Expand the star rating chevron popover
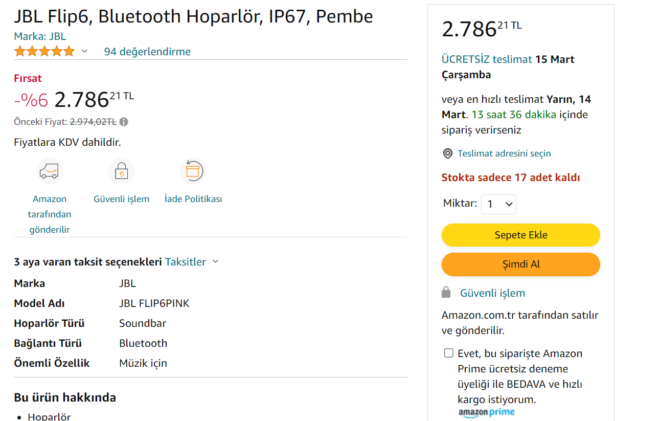This screenshot has height=421, width=660. click(x=84, y=51)
